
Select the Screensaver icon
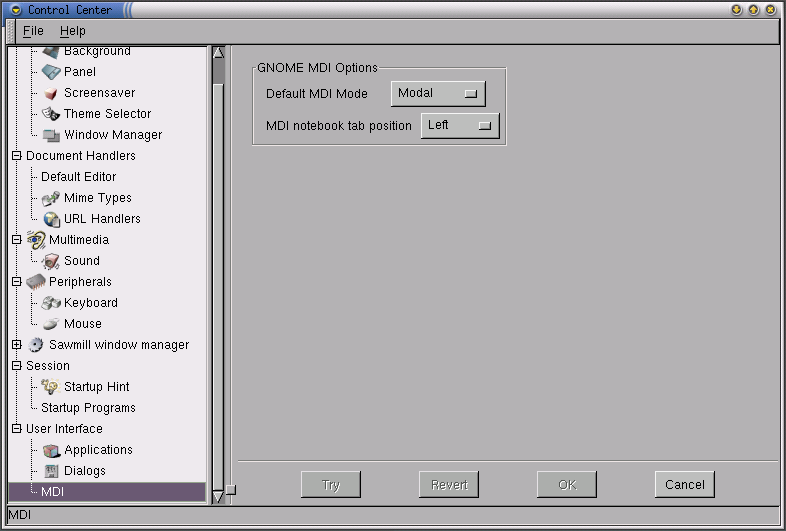tap(51, 93)
